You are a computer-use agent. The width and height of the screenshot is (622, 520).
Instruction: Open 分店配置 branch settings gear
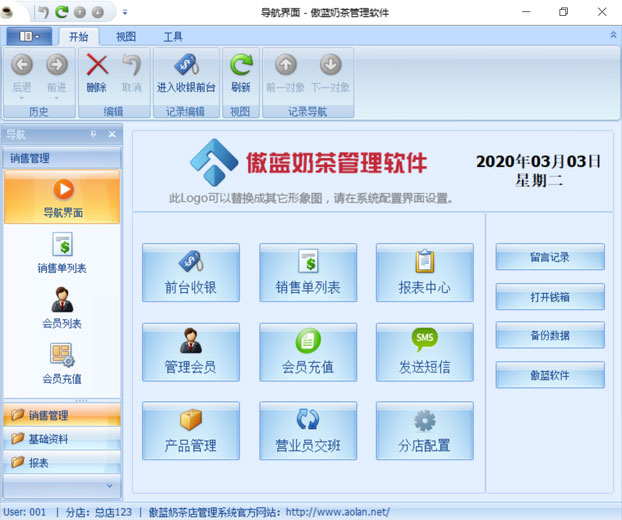[x=424, y=430]
